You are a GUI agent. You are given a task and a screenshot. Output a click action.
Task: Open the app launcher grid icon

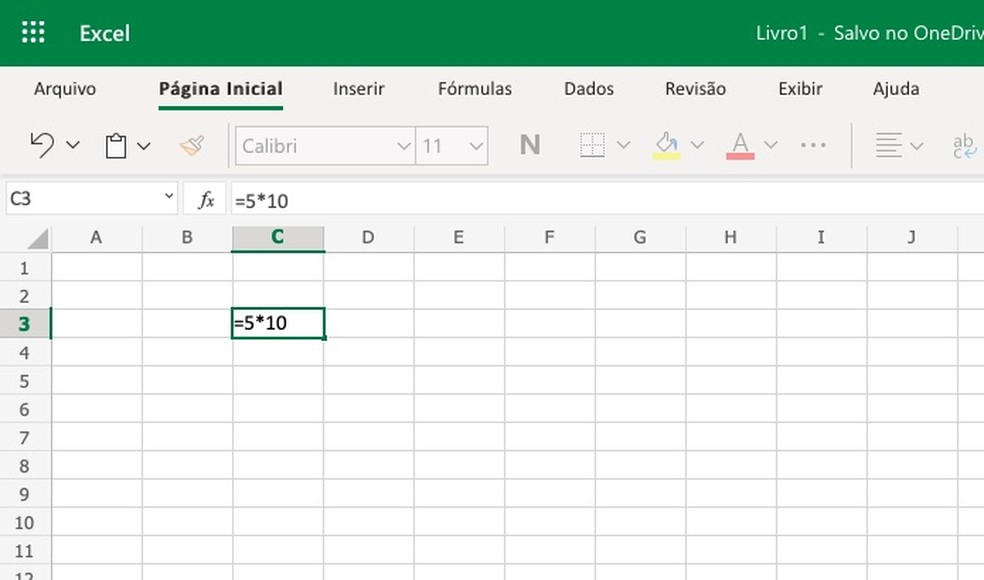coord(33,31)
